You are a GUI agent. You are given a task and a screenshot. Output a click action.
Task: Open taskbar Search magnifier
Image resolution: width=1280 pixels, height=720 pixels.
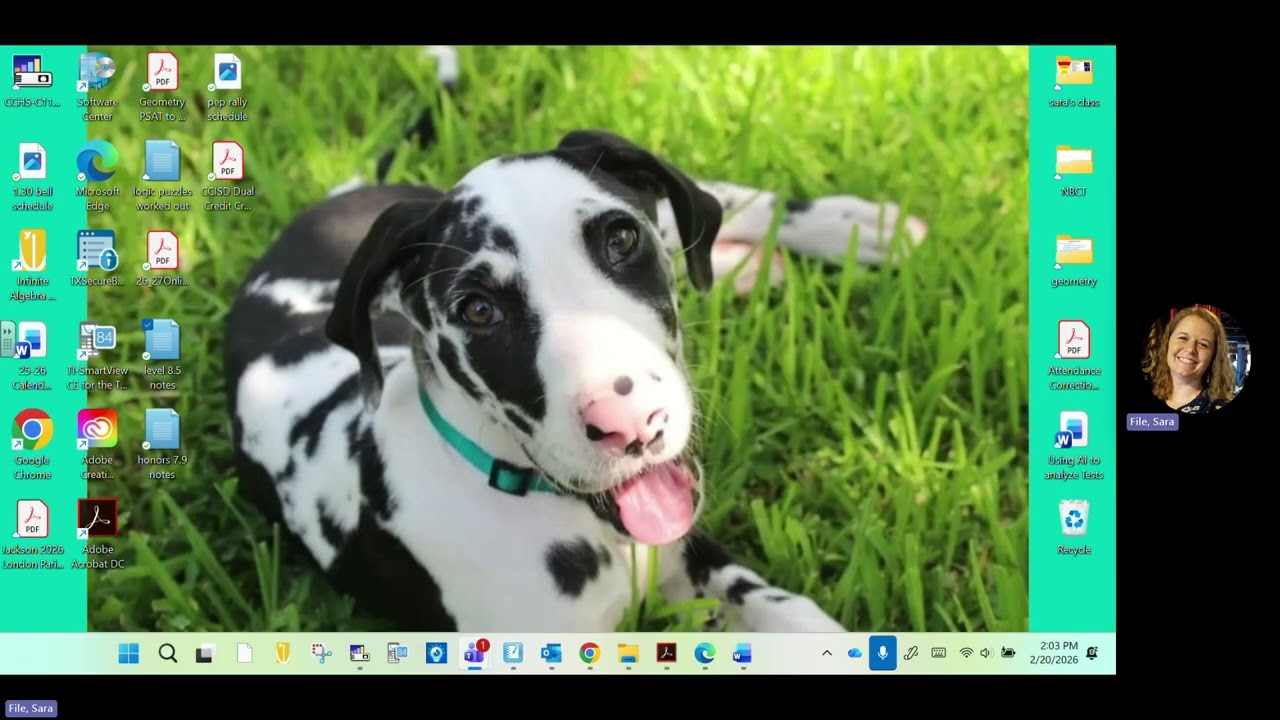(x=168, y=654)
